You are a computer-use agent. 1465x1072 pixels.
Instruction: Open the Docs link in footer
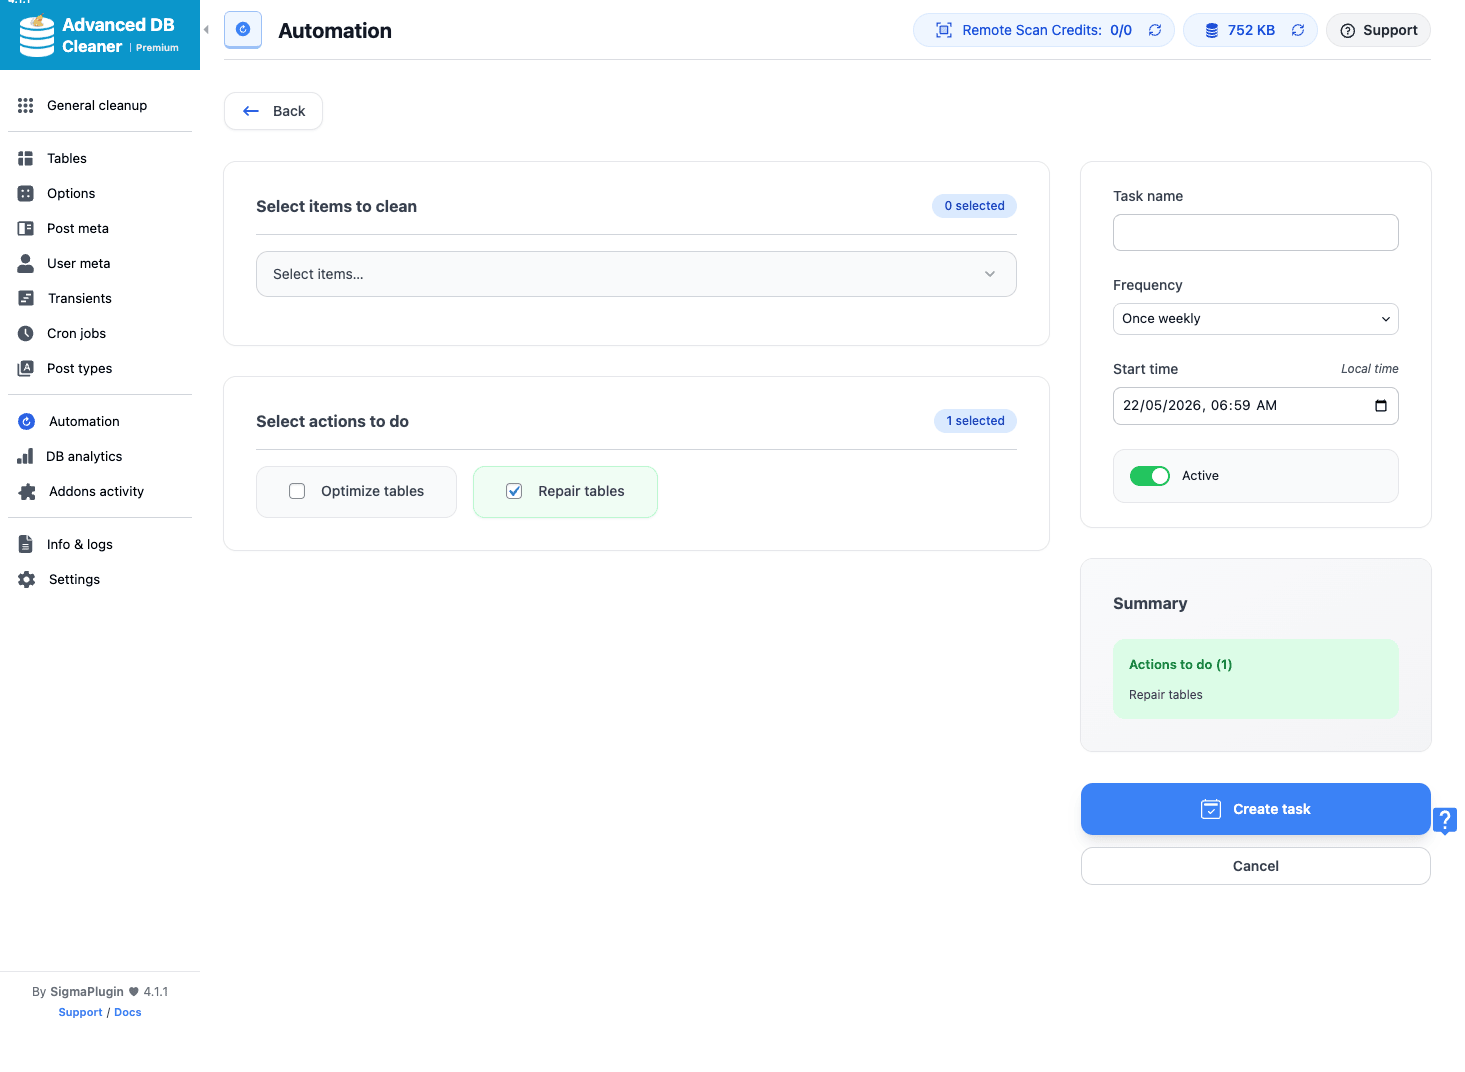[x=128, y=1012]
